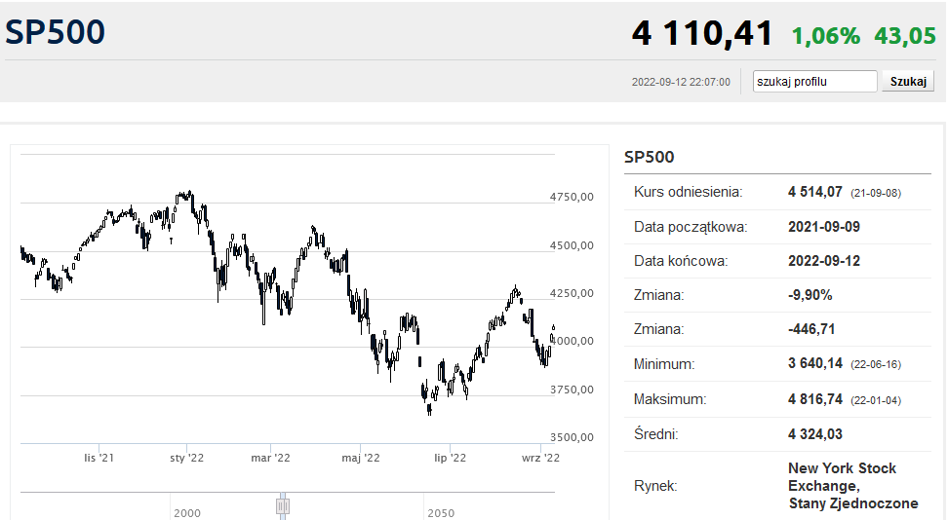Click the 3750,00 y-axis label
This screenshot has width=948, height=520.
coord(571,390)
